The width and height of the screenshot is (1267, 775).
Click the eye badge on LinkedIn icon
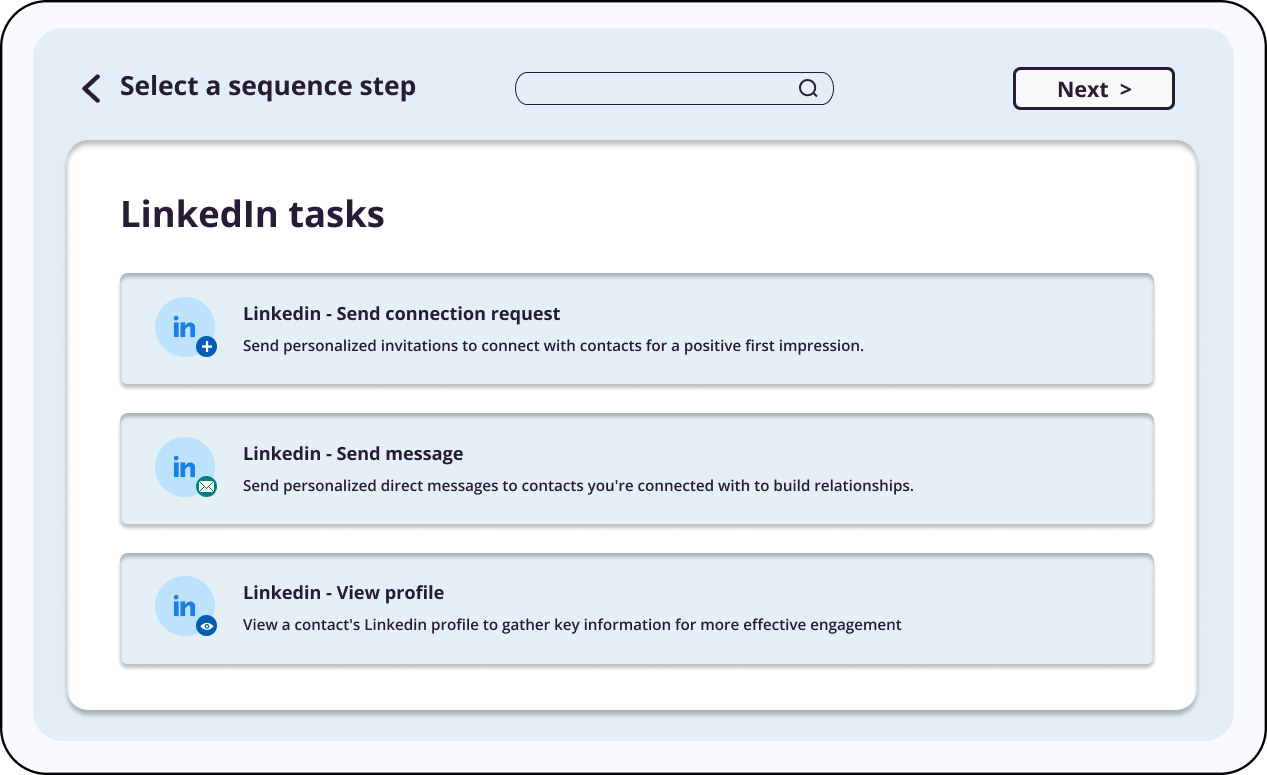(207, 626)
